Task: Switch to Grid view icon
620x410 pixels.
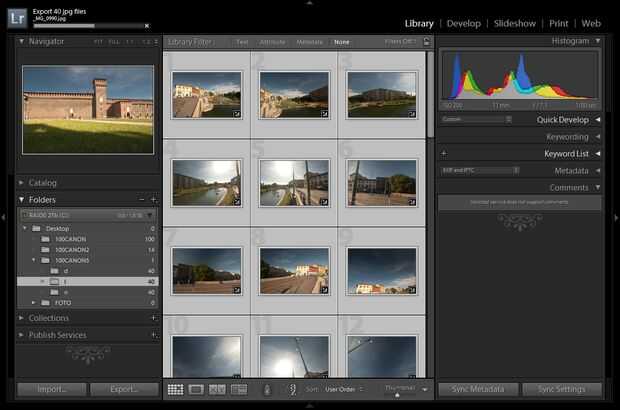Action: pyautogui.click(x=176, y=389)
